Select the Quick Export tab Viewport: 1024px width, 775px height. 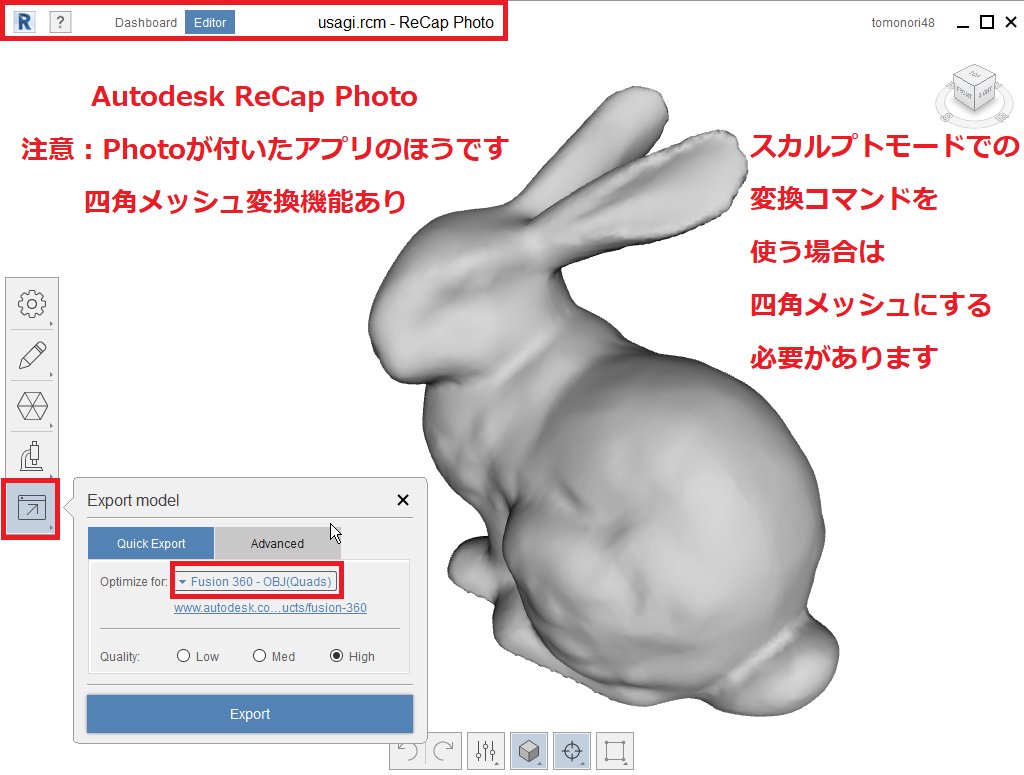pos(151,543)
